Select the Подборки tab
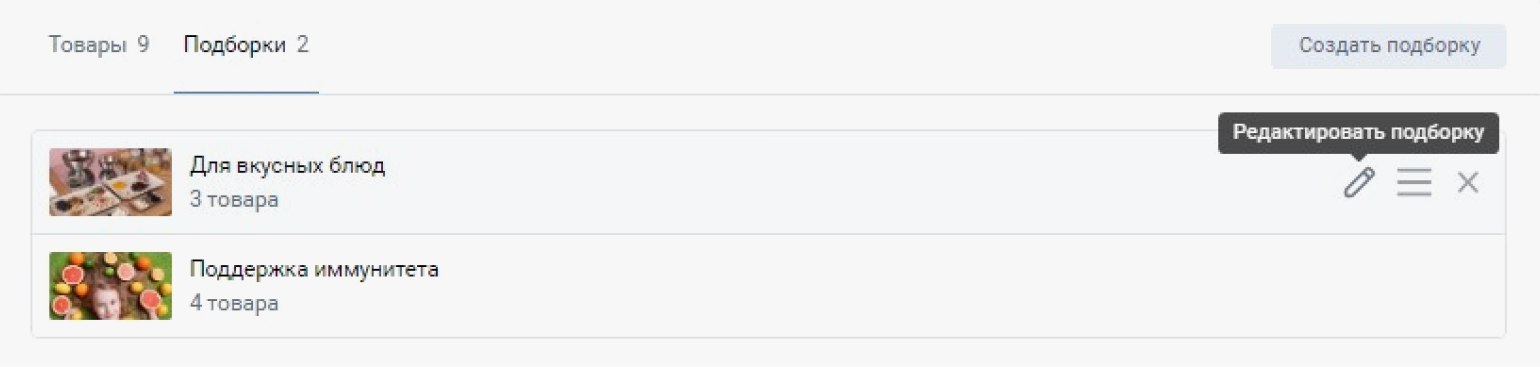 246,45
